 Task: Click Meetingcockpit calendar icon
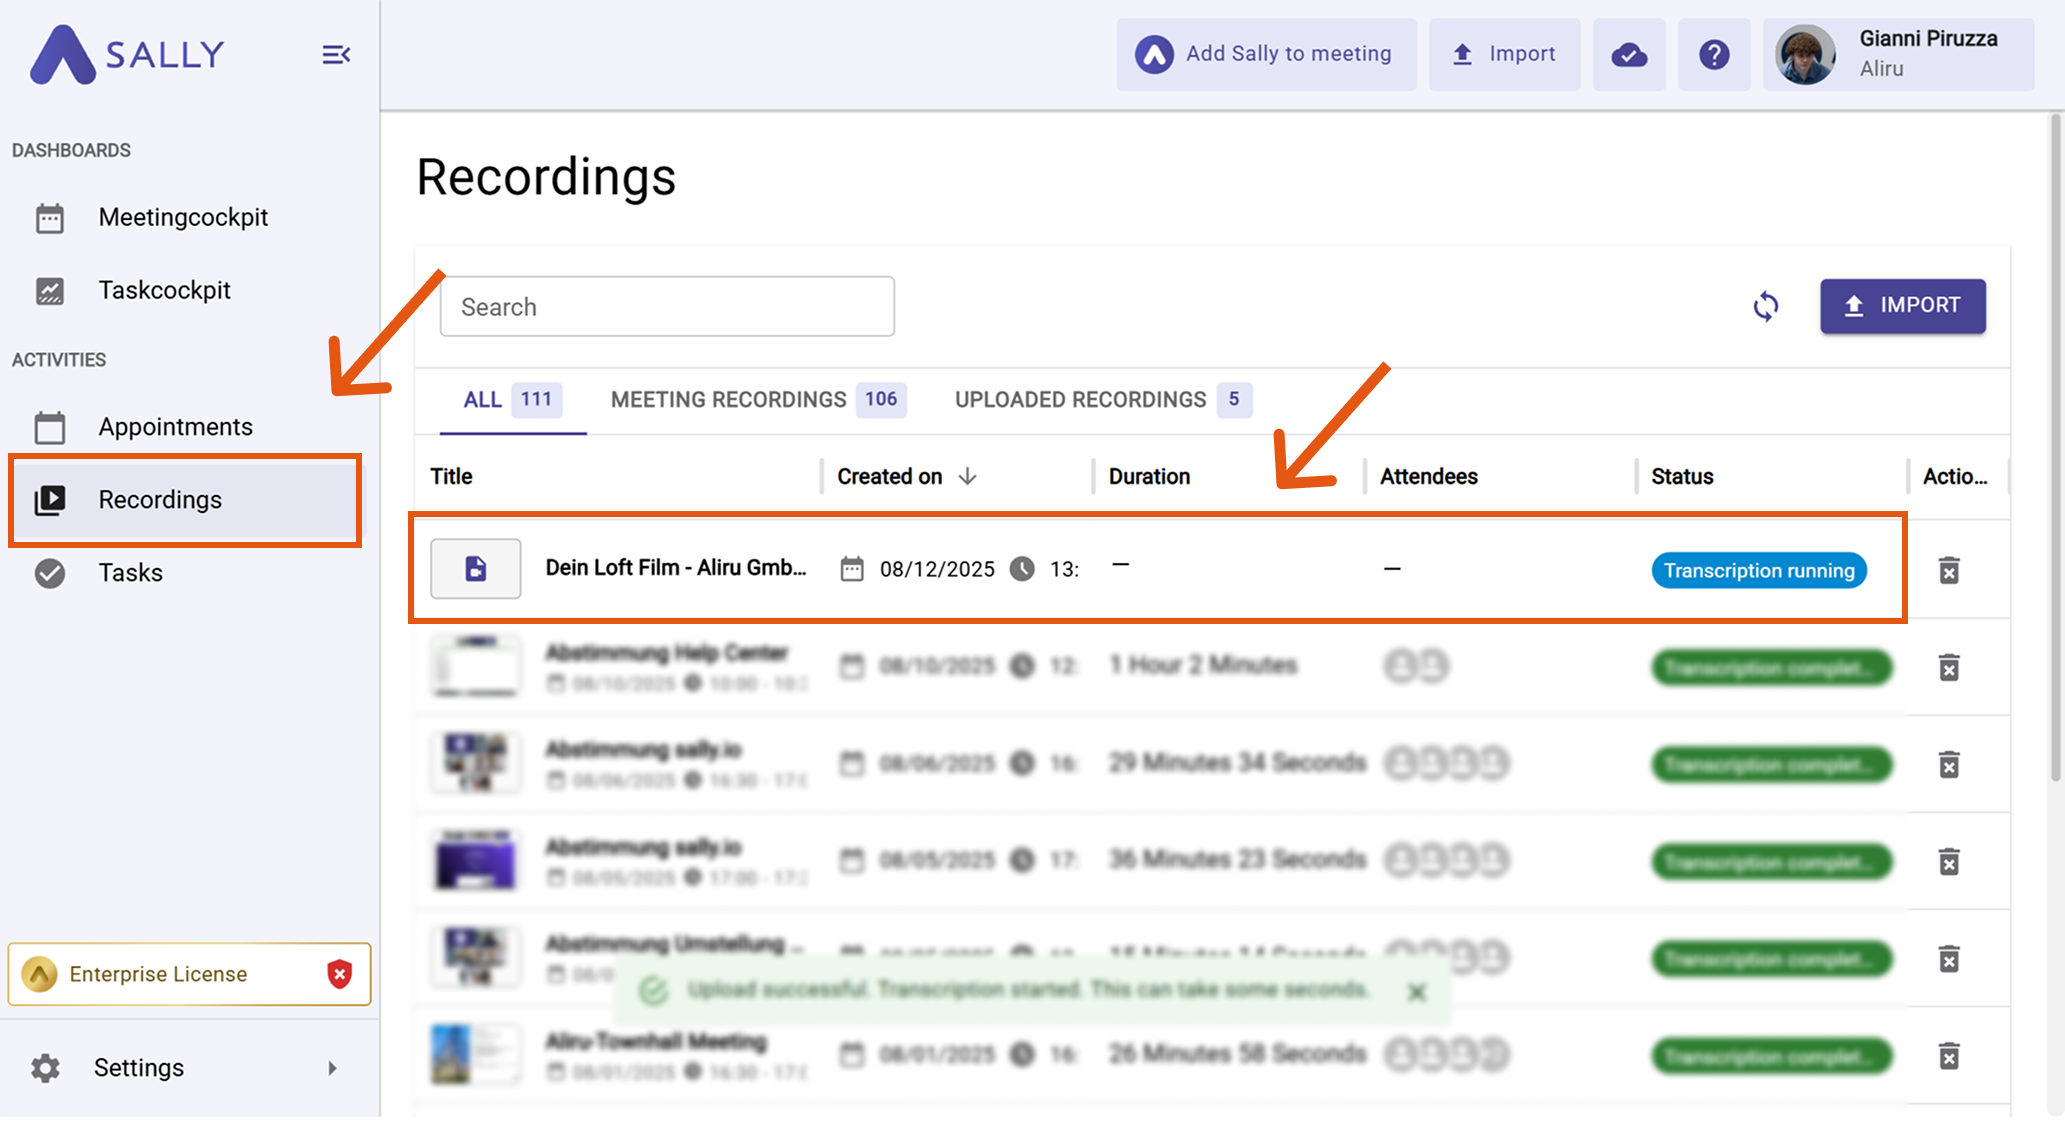[50, 217]
